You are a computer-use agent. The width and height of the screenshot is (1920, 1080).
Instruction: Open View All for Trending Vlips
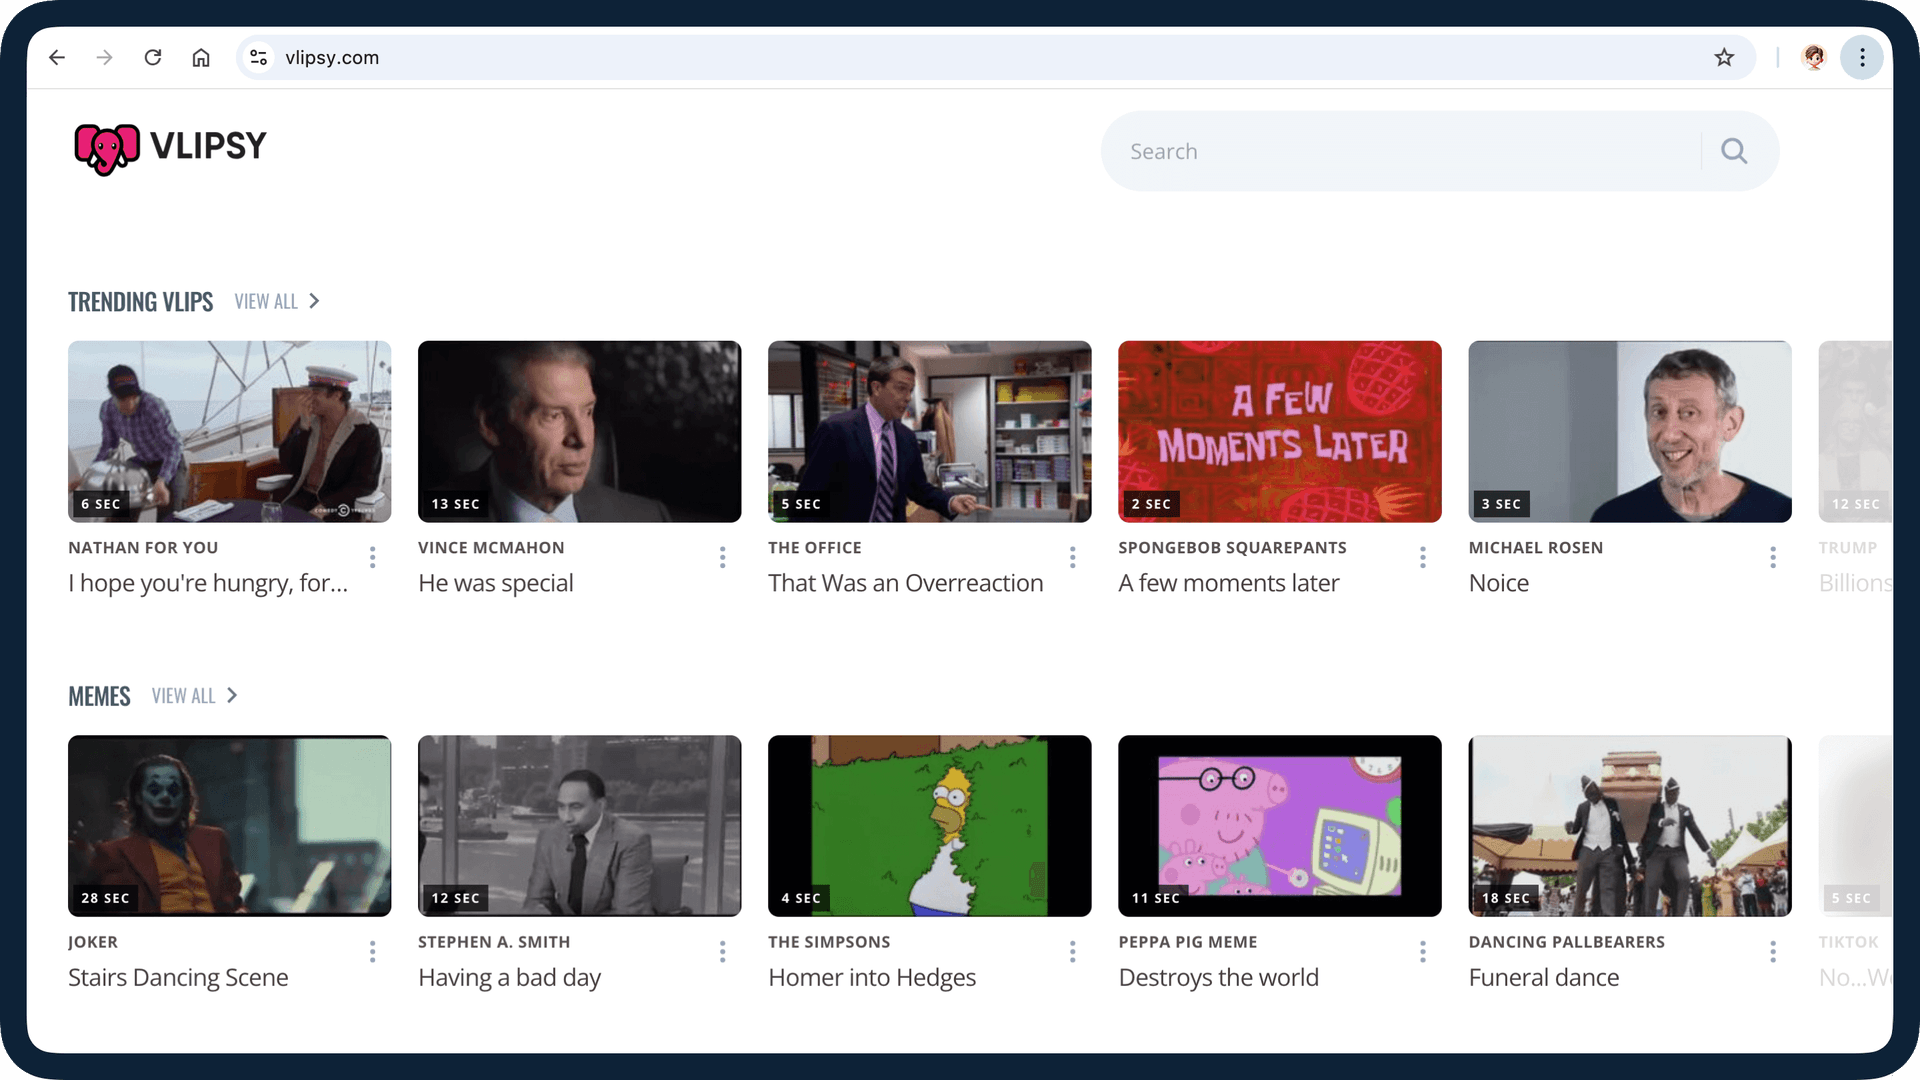[277, 301]
